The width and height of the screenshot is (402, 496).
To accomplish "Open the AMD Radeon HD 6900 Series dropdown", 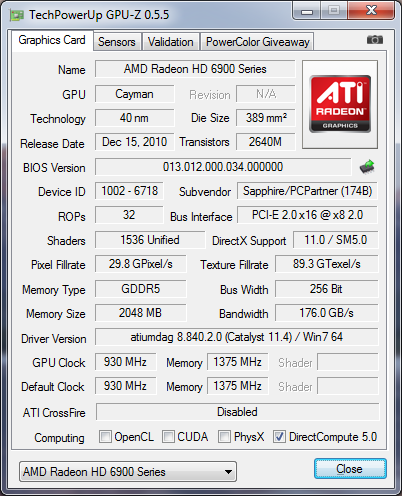I will tap(128, 471).
